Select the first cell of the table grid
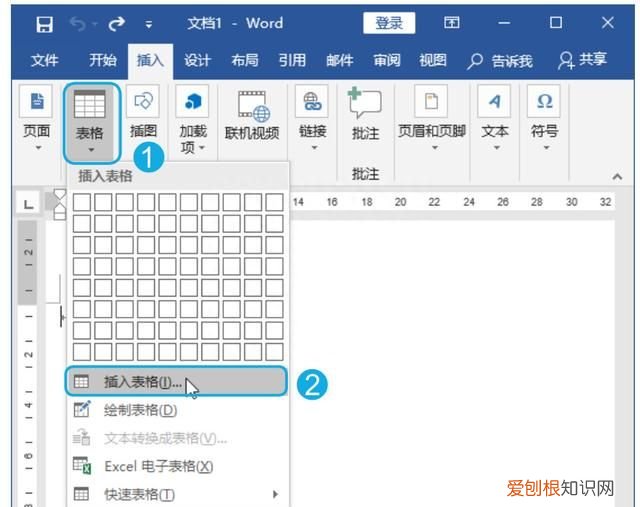 pos(82,202)
